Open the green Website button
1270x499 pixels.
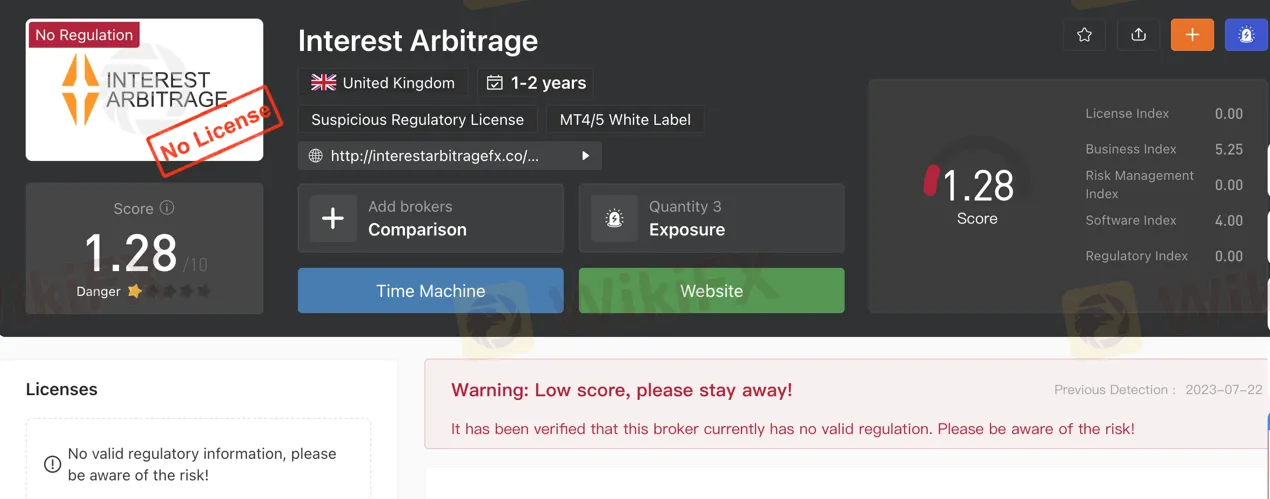tap(711, 291)
